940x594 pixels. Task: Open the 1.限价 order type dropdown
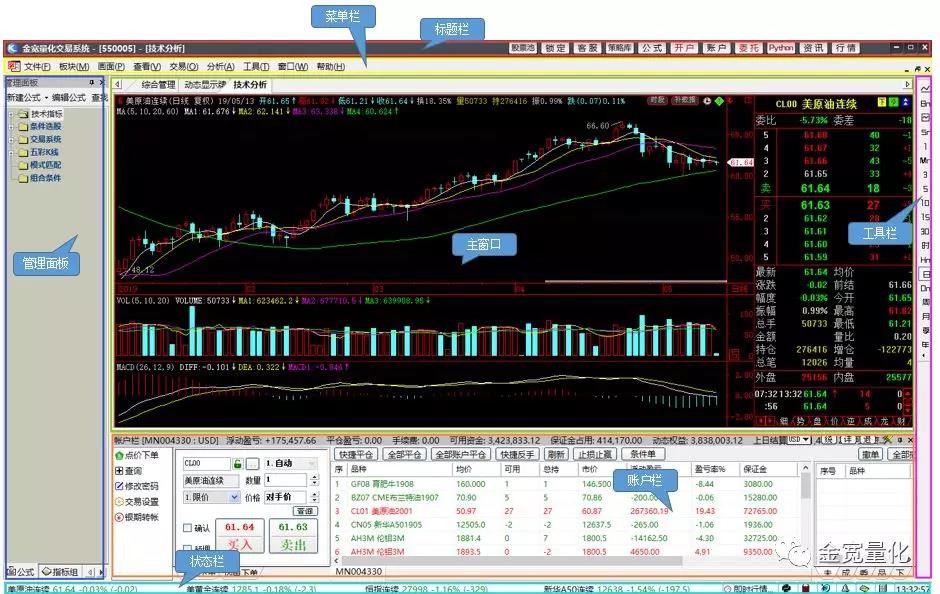234,497
